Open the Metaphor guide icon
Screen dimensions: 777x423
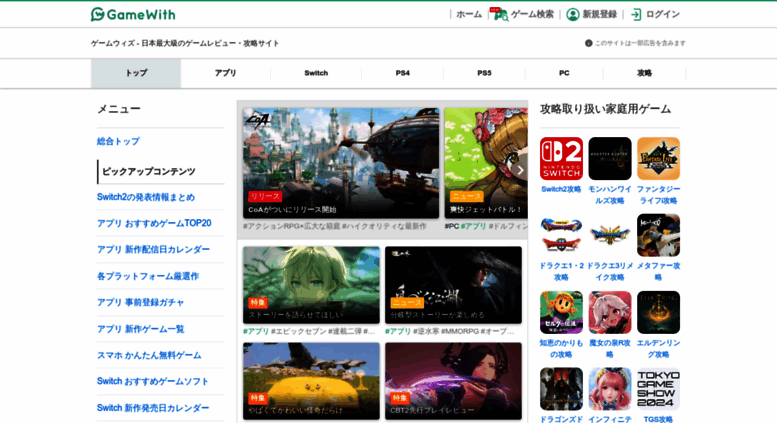[x=658, y=235]
